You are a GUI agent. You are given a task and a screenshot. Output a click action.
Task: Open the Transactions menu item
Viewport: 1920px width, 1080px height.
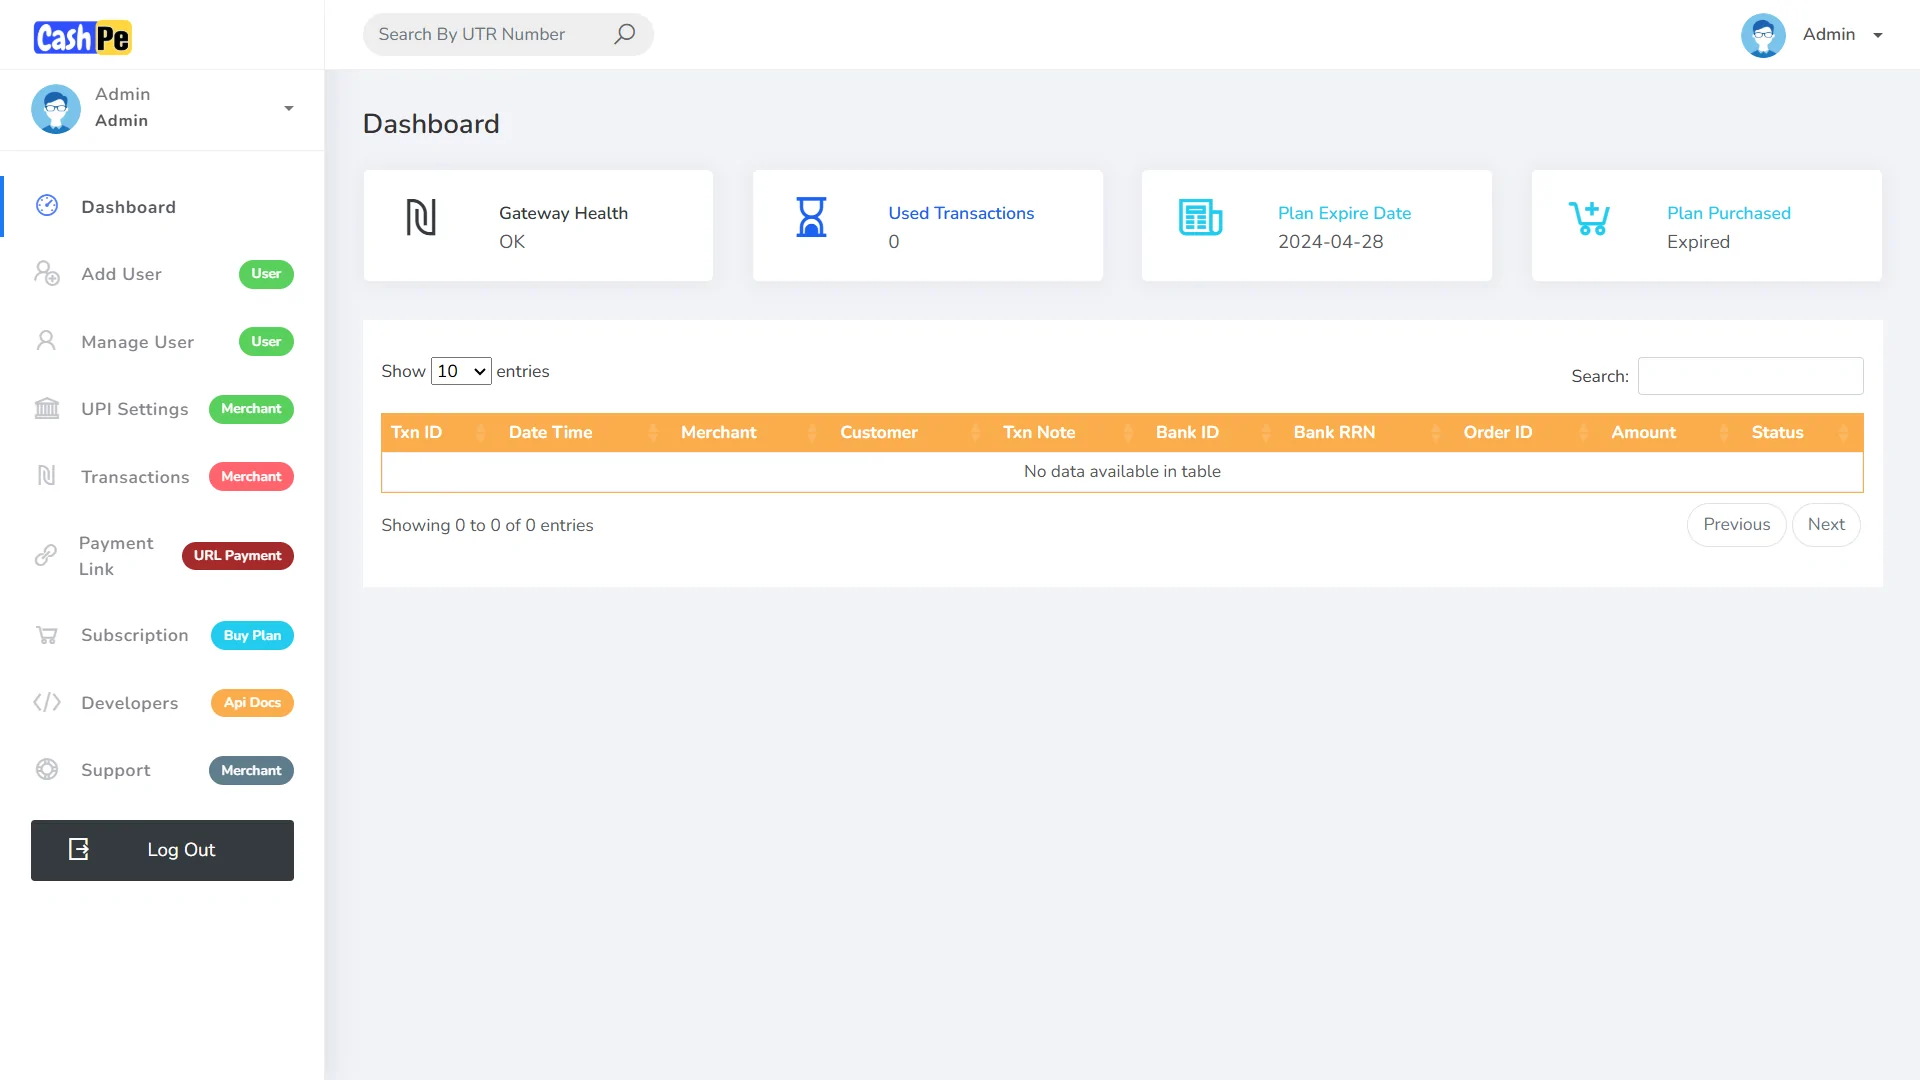135,477
